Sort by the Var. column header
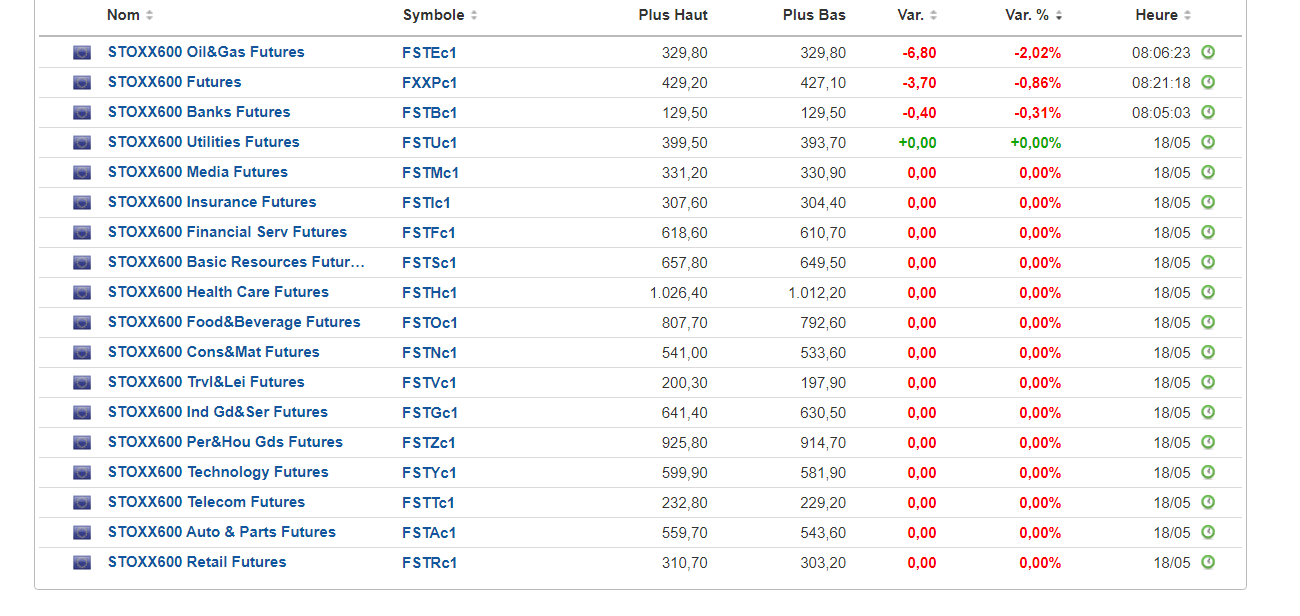This screenshot has width=1300, height=616. [910, 15]
